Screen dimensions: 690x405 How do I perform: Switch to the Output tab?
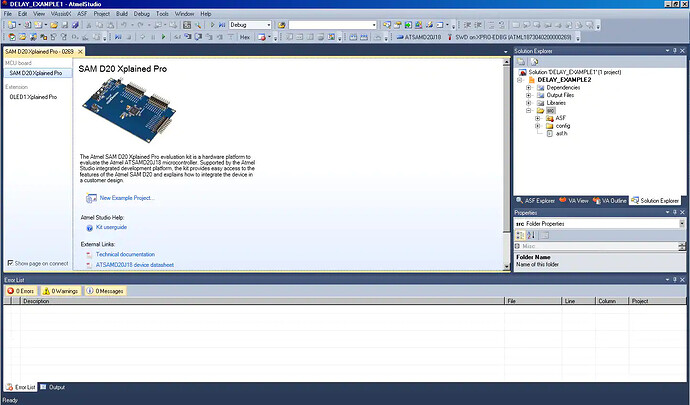click(x=52, y=387)
